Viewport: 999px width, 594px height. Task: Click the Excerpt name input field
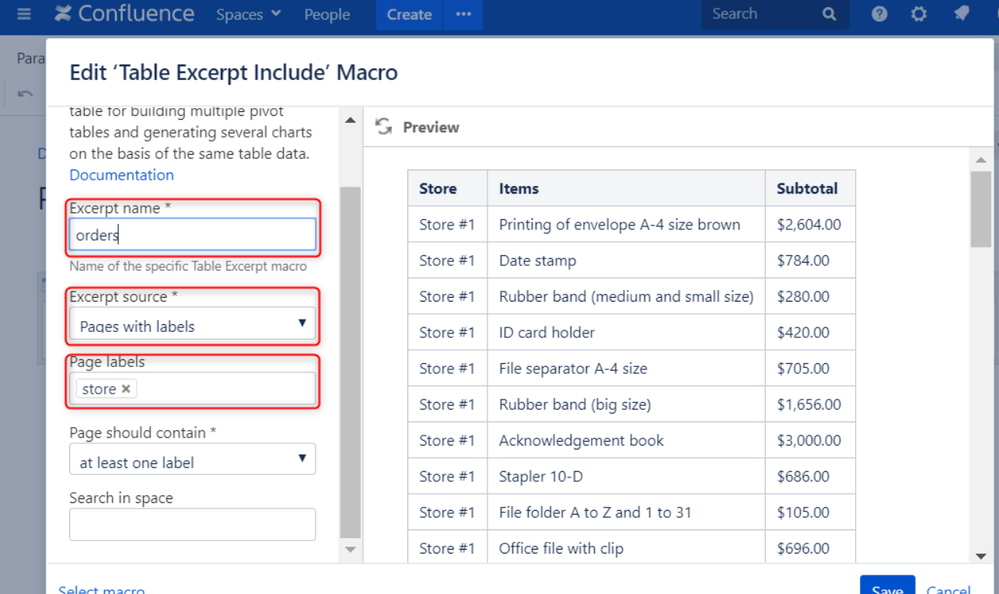192,235
